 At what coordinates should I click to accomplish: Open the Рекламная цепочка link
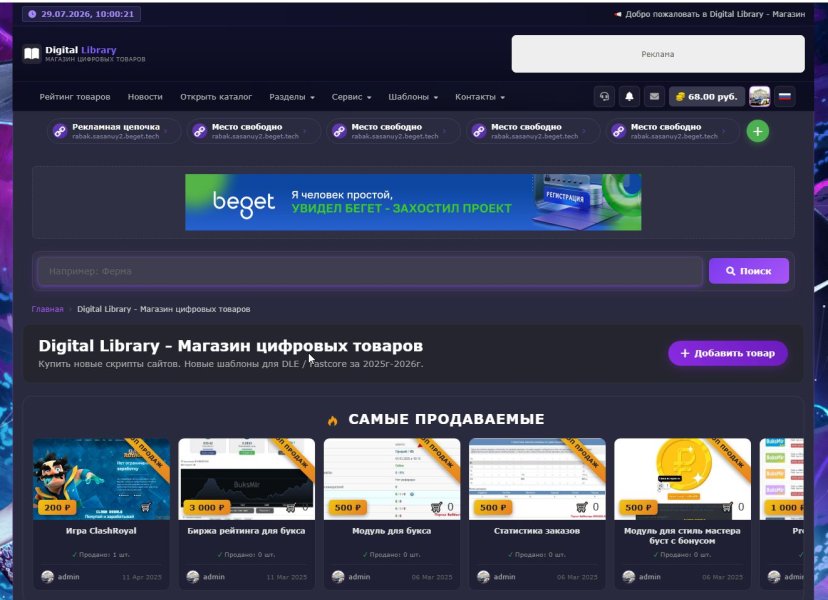click(113, 131)
